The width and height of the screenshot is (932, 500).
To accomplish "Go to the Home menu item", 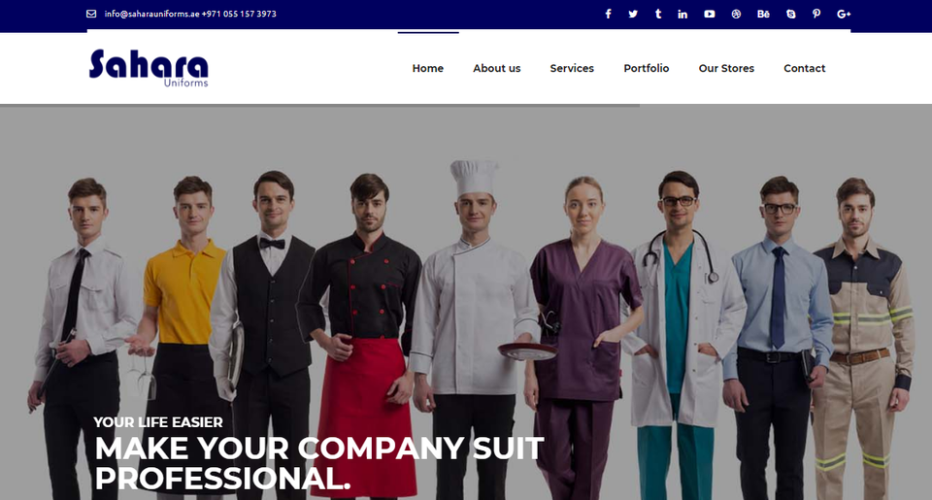I will tap(428, 68).
